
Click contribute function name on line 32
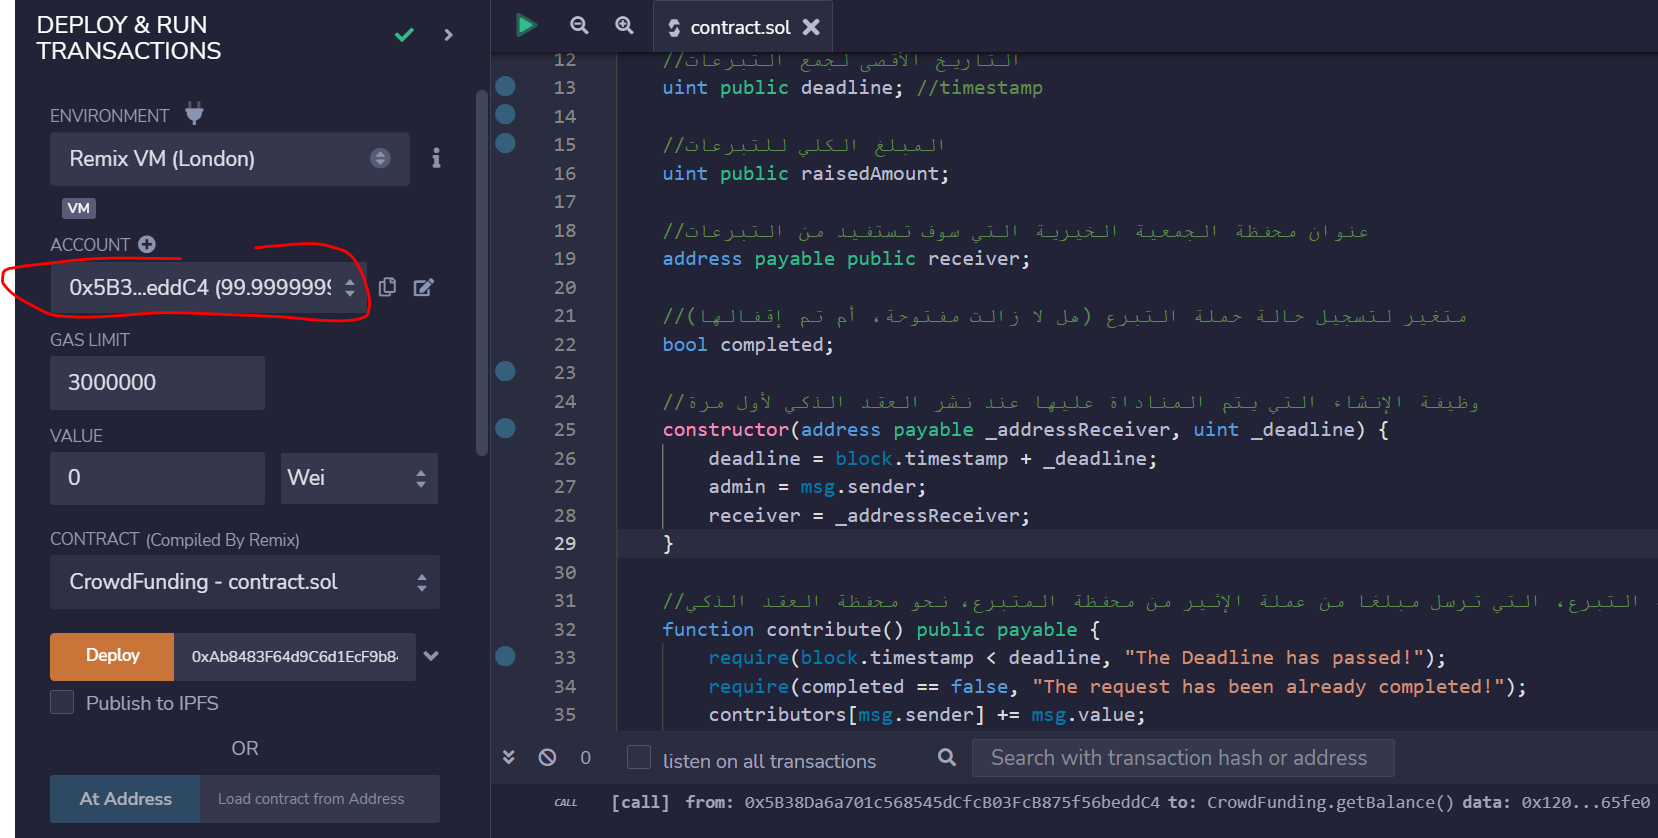[824, 630]
